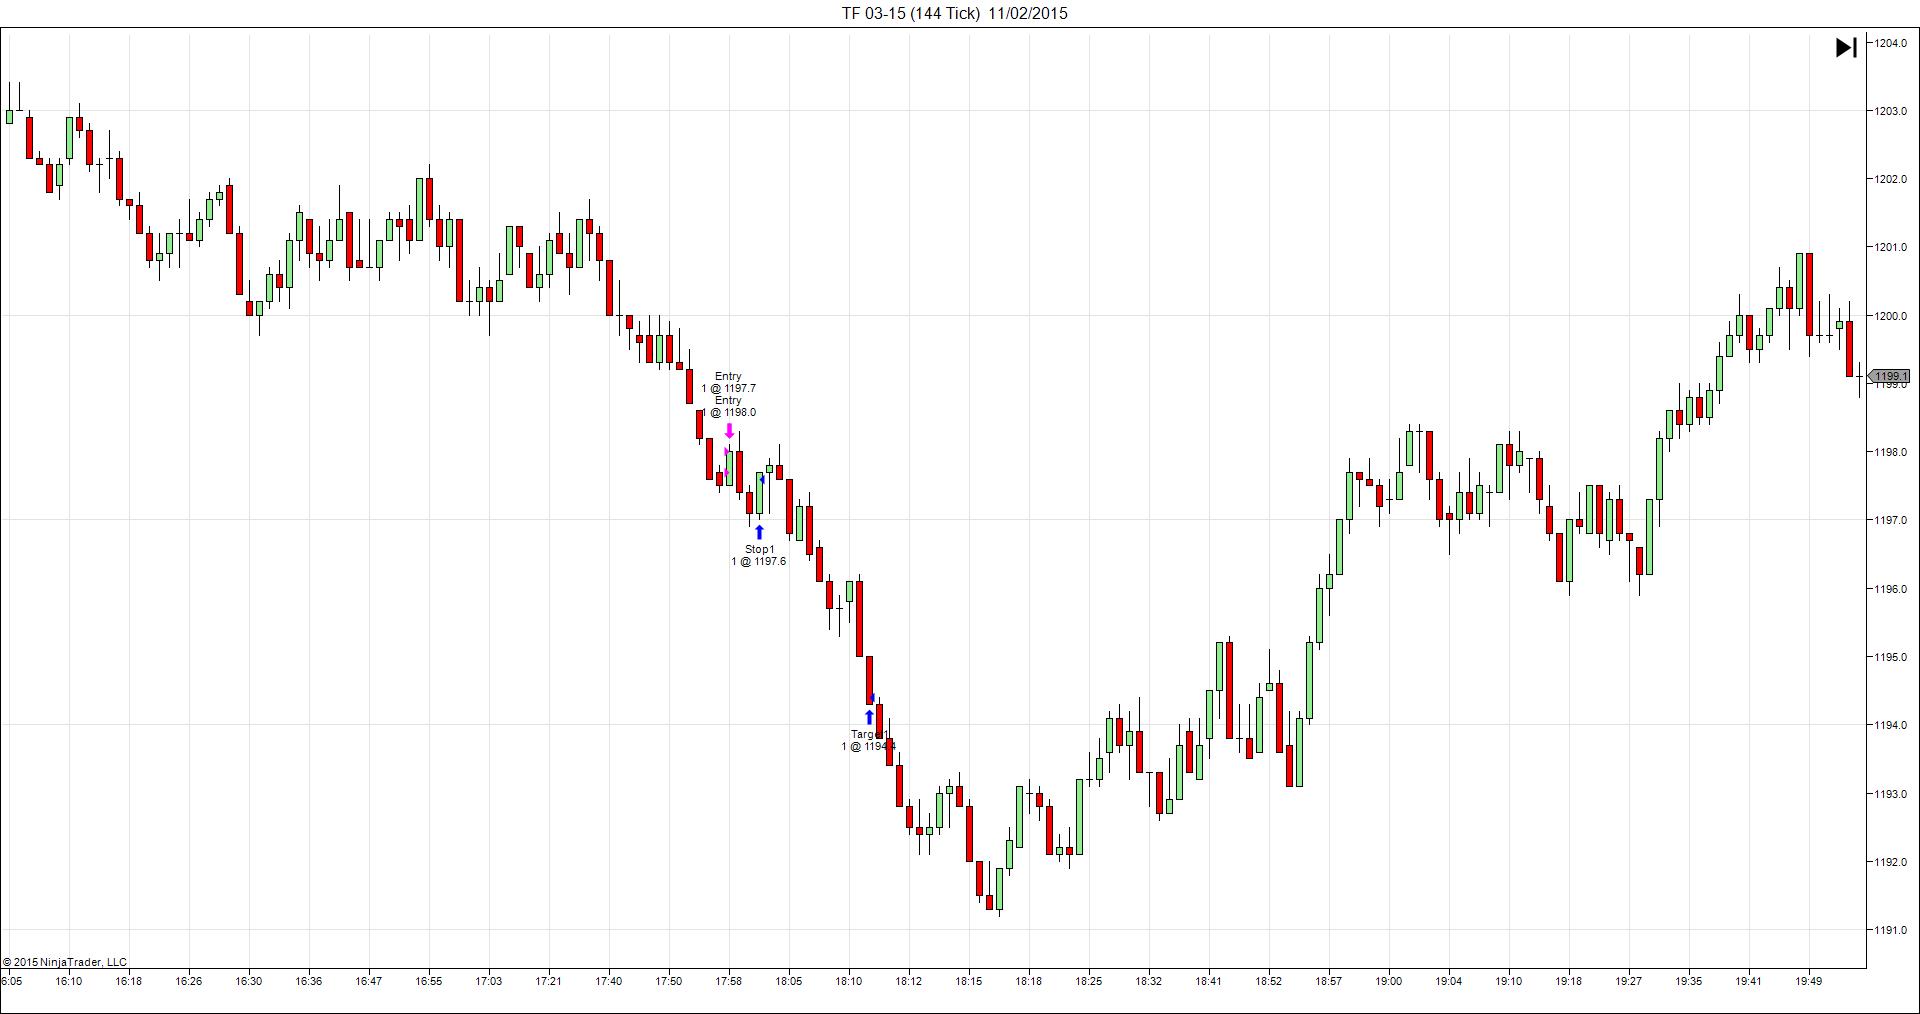The height and width of the screenshot is (1014, 1920).
Task: Click the 1198.0 price axis label
Action: point(1890,452)
